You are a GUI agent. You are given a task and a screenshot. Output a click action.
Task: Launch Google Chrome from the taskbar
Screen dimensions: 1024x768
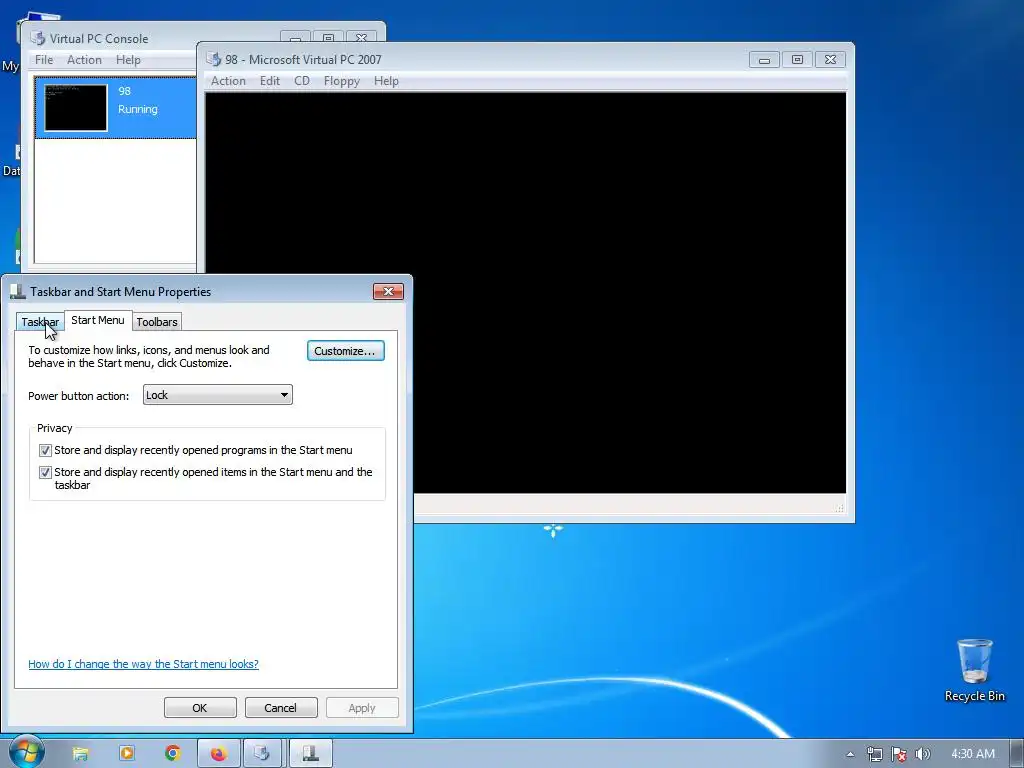click(x=172, y=754)
